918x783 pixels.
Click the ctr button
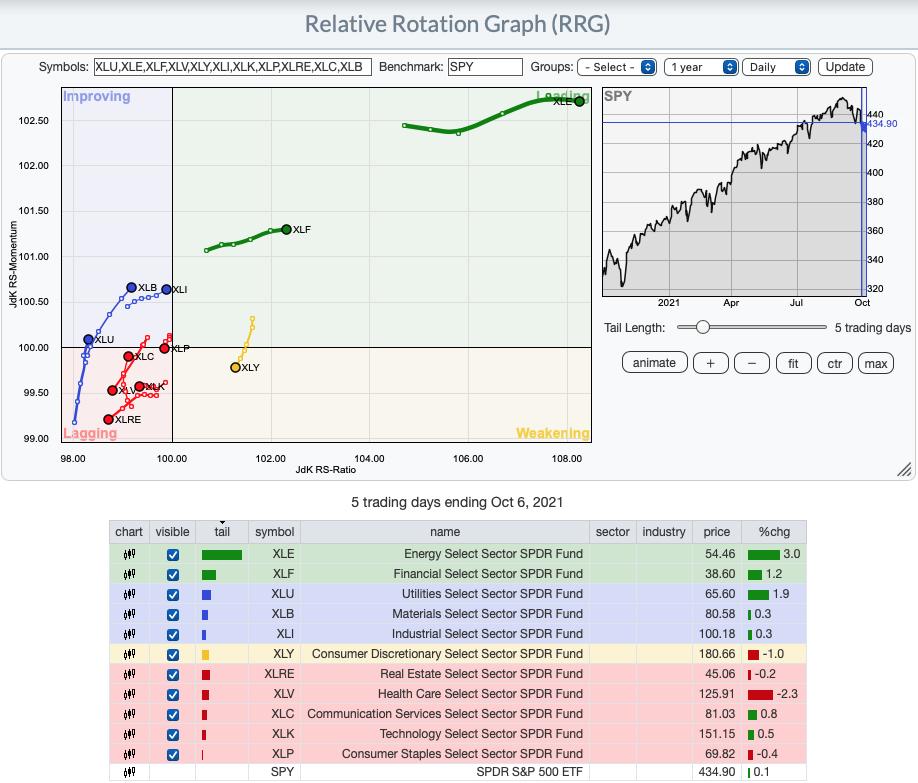(835, 363)
